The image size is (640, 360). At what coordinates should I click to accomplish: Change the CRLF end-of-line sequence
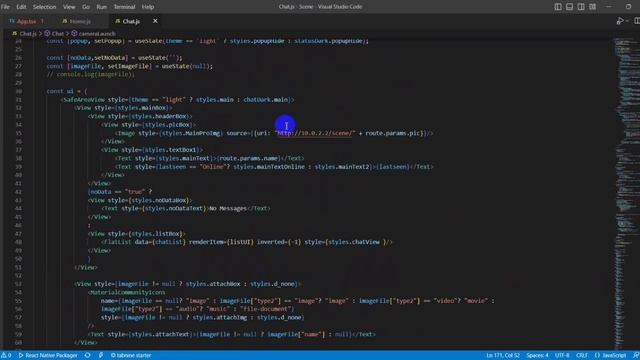[x=582, y=356]
